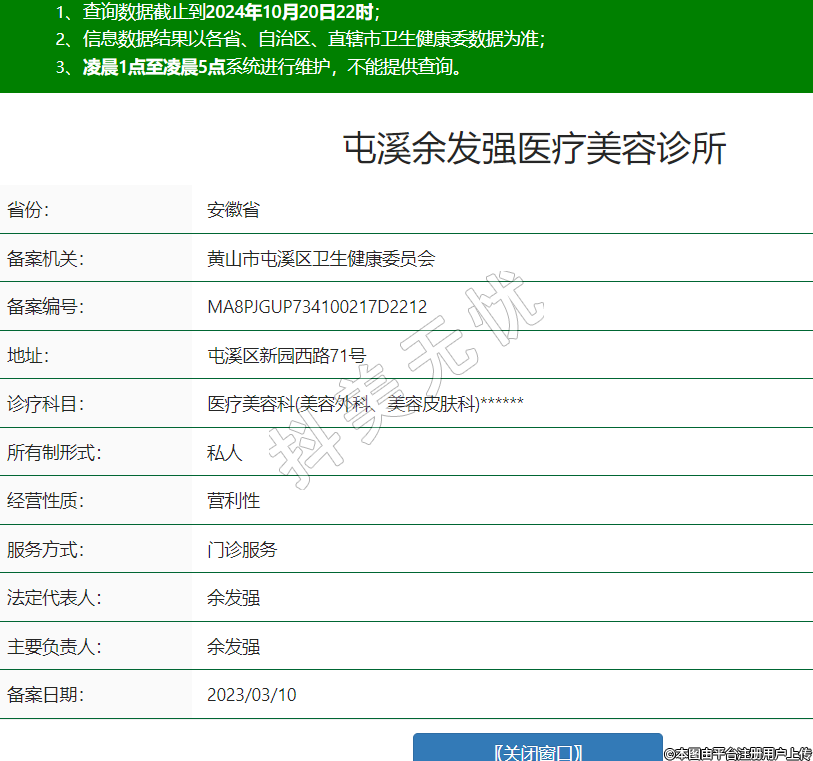This screenshot has width=813, height=761.
Task: Click the 关闭窗口 button
Action: click(537, 751)
